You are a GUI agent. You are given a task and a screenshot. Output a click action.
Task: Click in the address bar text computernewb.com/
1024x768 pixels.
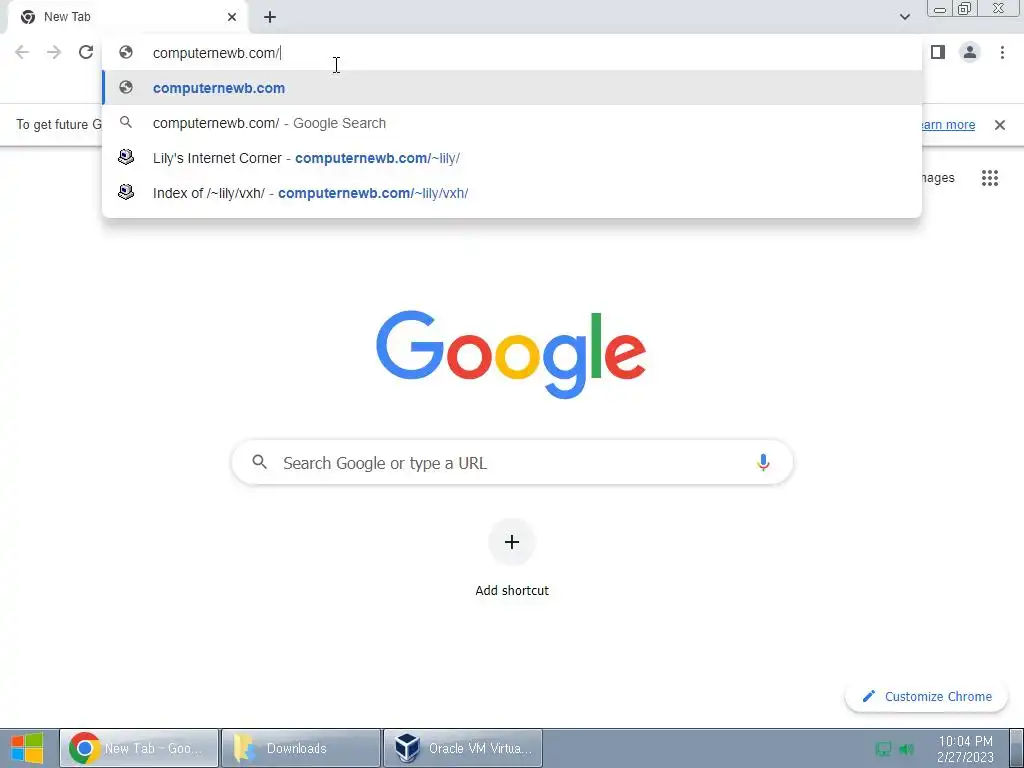click(216, 53)
